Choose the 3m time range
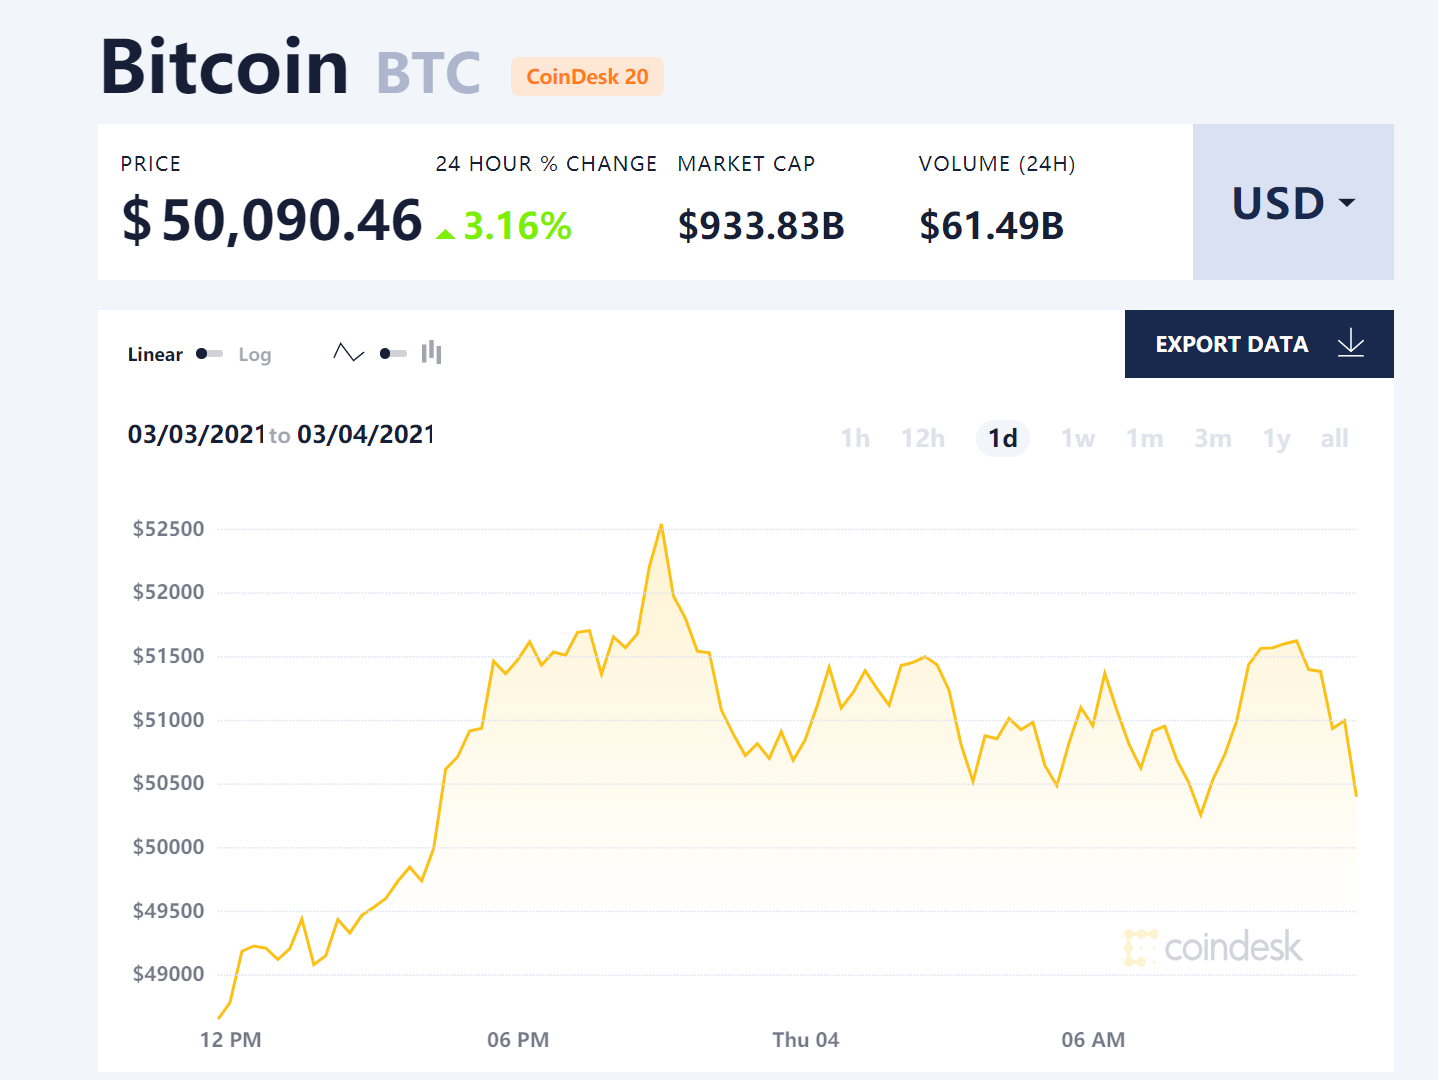The image size is (1438, 1080). click(1212, 438)
